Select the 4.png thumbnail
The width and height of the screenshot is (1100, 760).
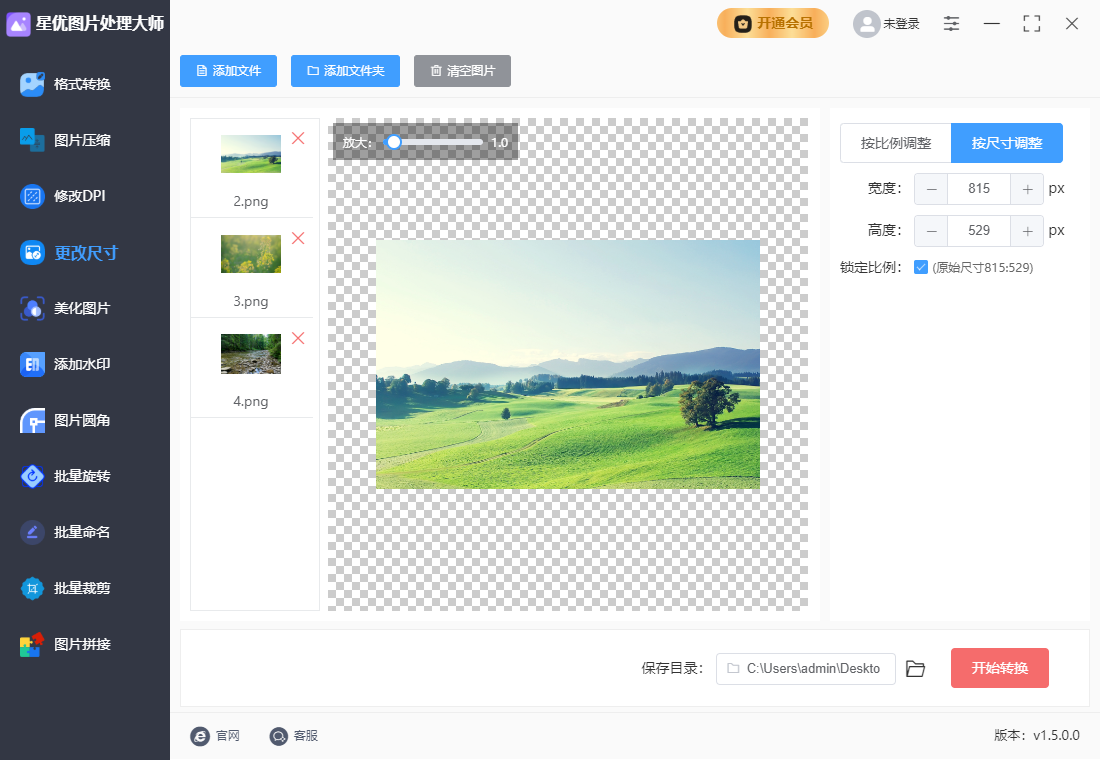[251, 354]
